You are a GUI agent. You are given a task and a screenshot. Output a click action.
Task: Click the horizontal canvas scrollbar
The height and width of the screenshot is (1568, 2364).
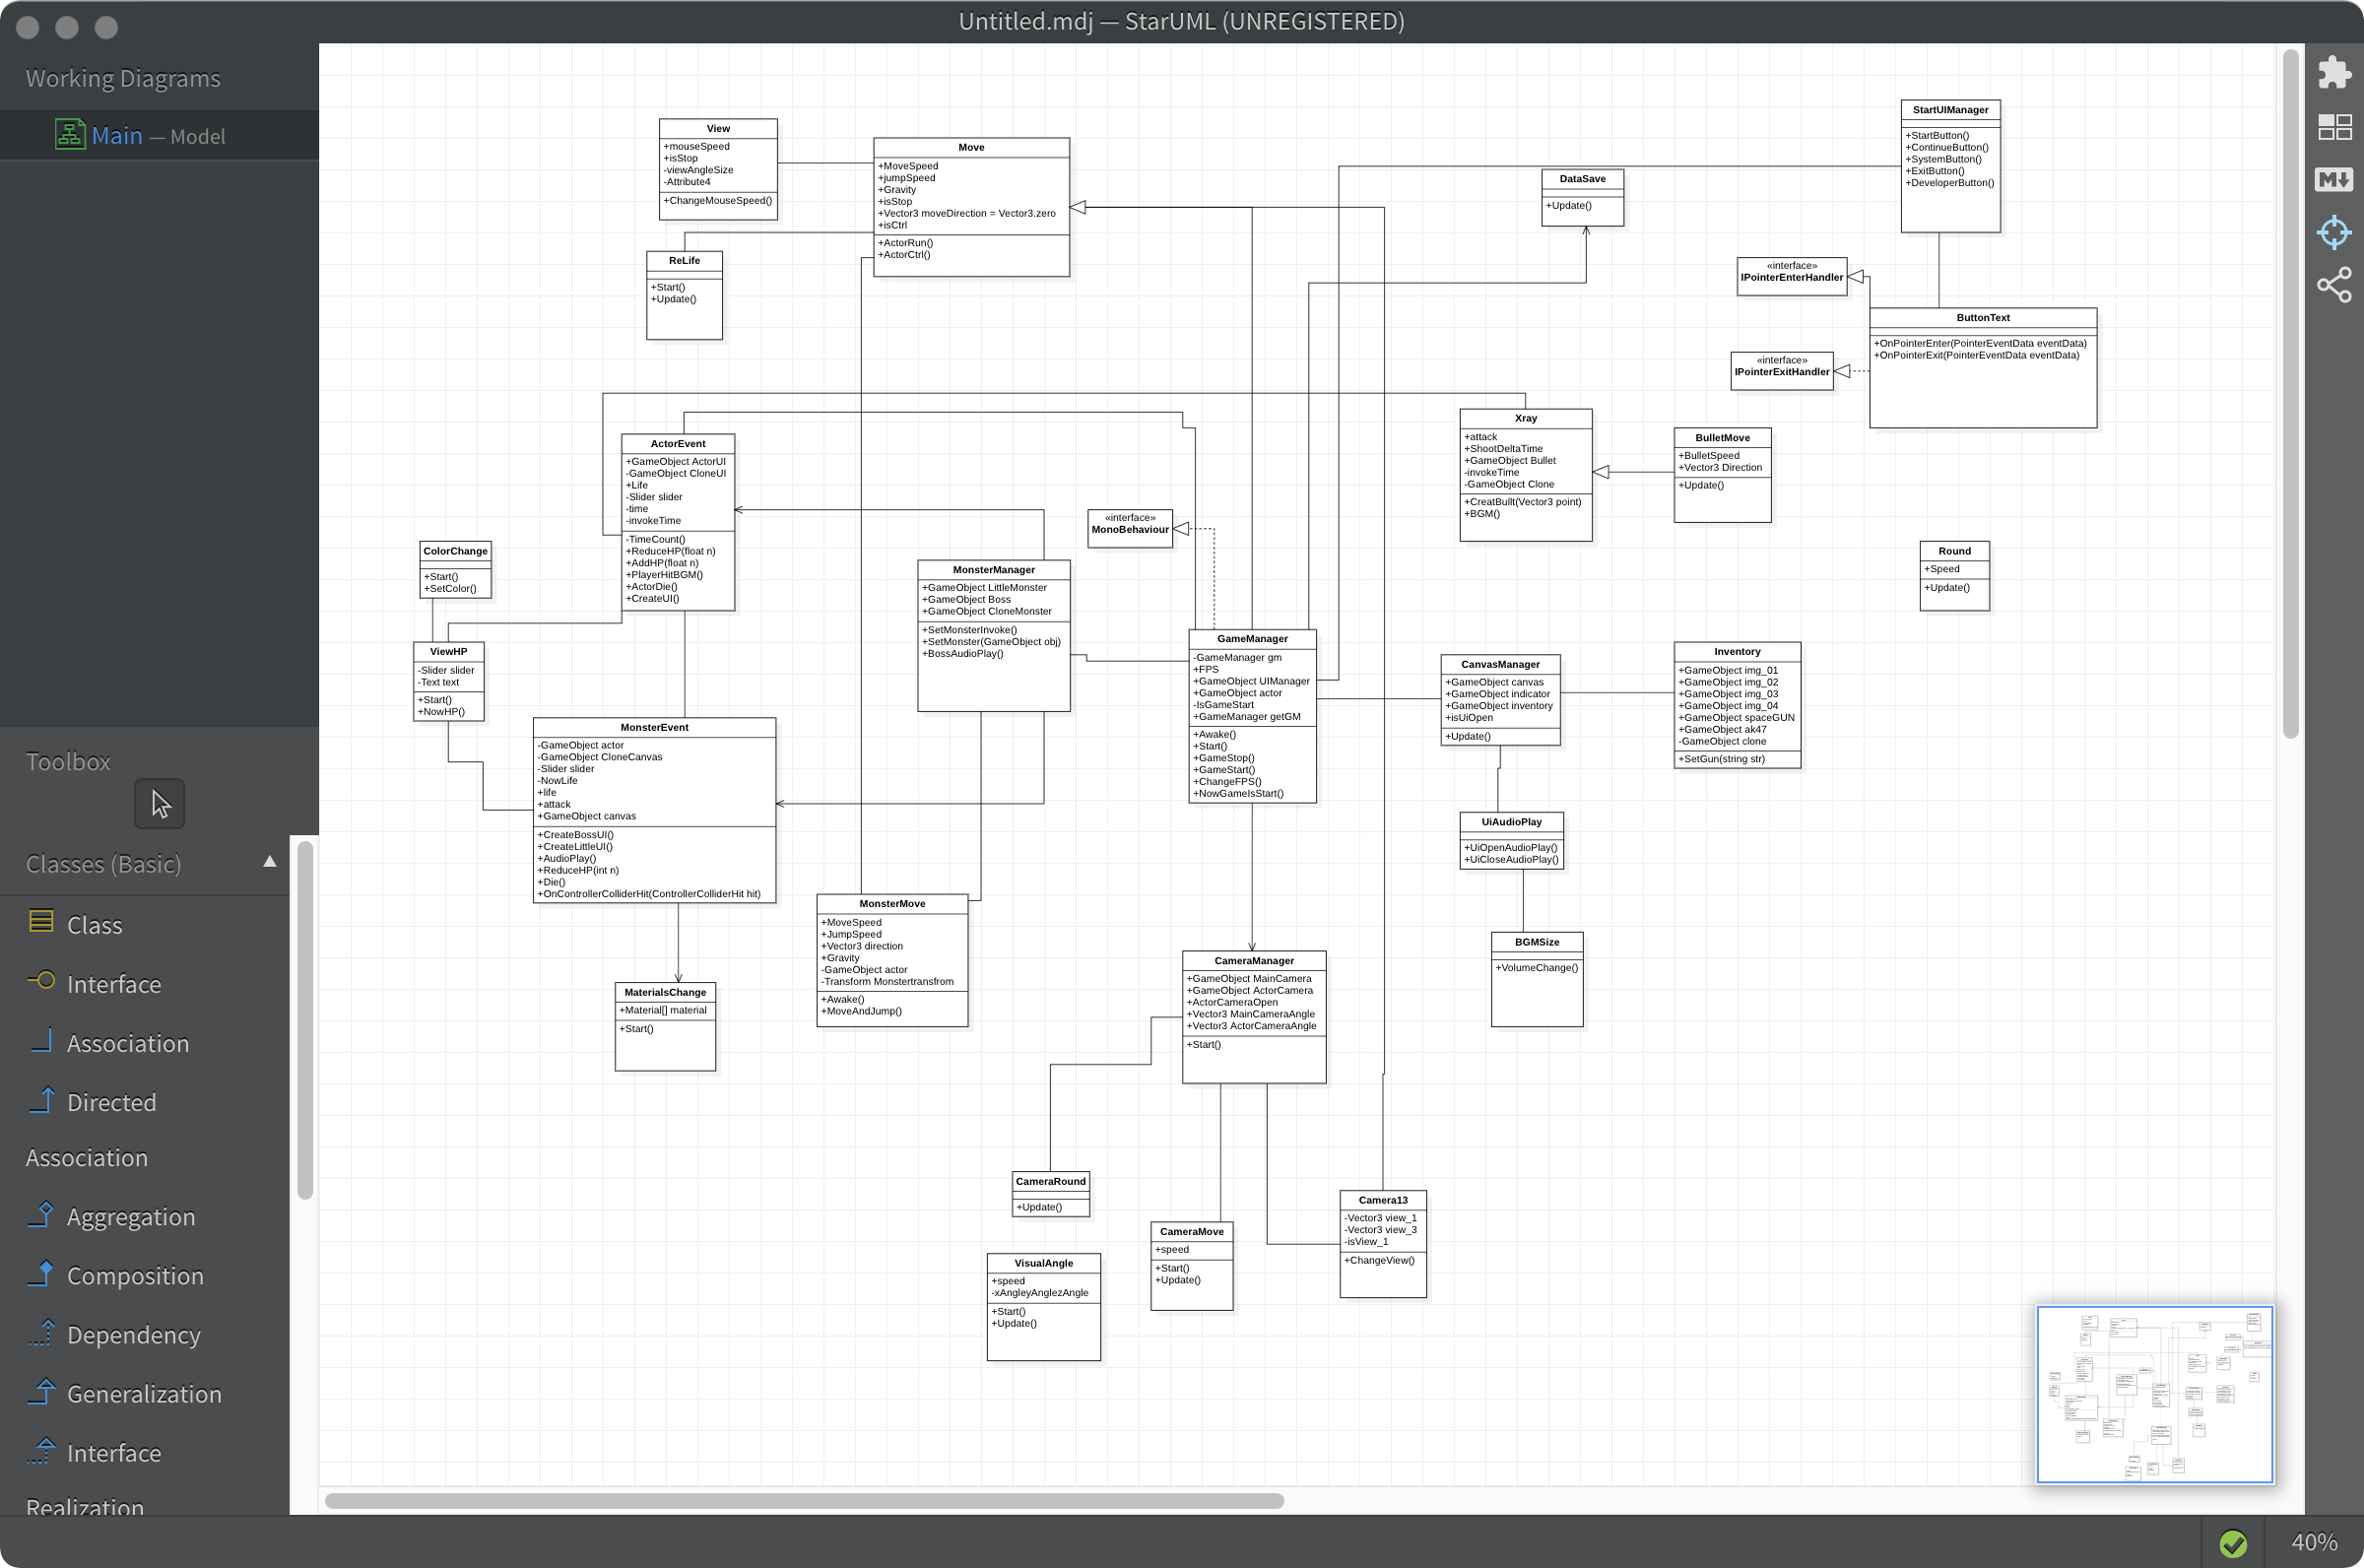coord(803,1501)
